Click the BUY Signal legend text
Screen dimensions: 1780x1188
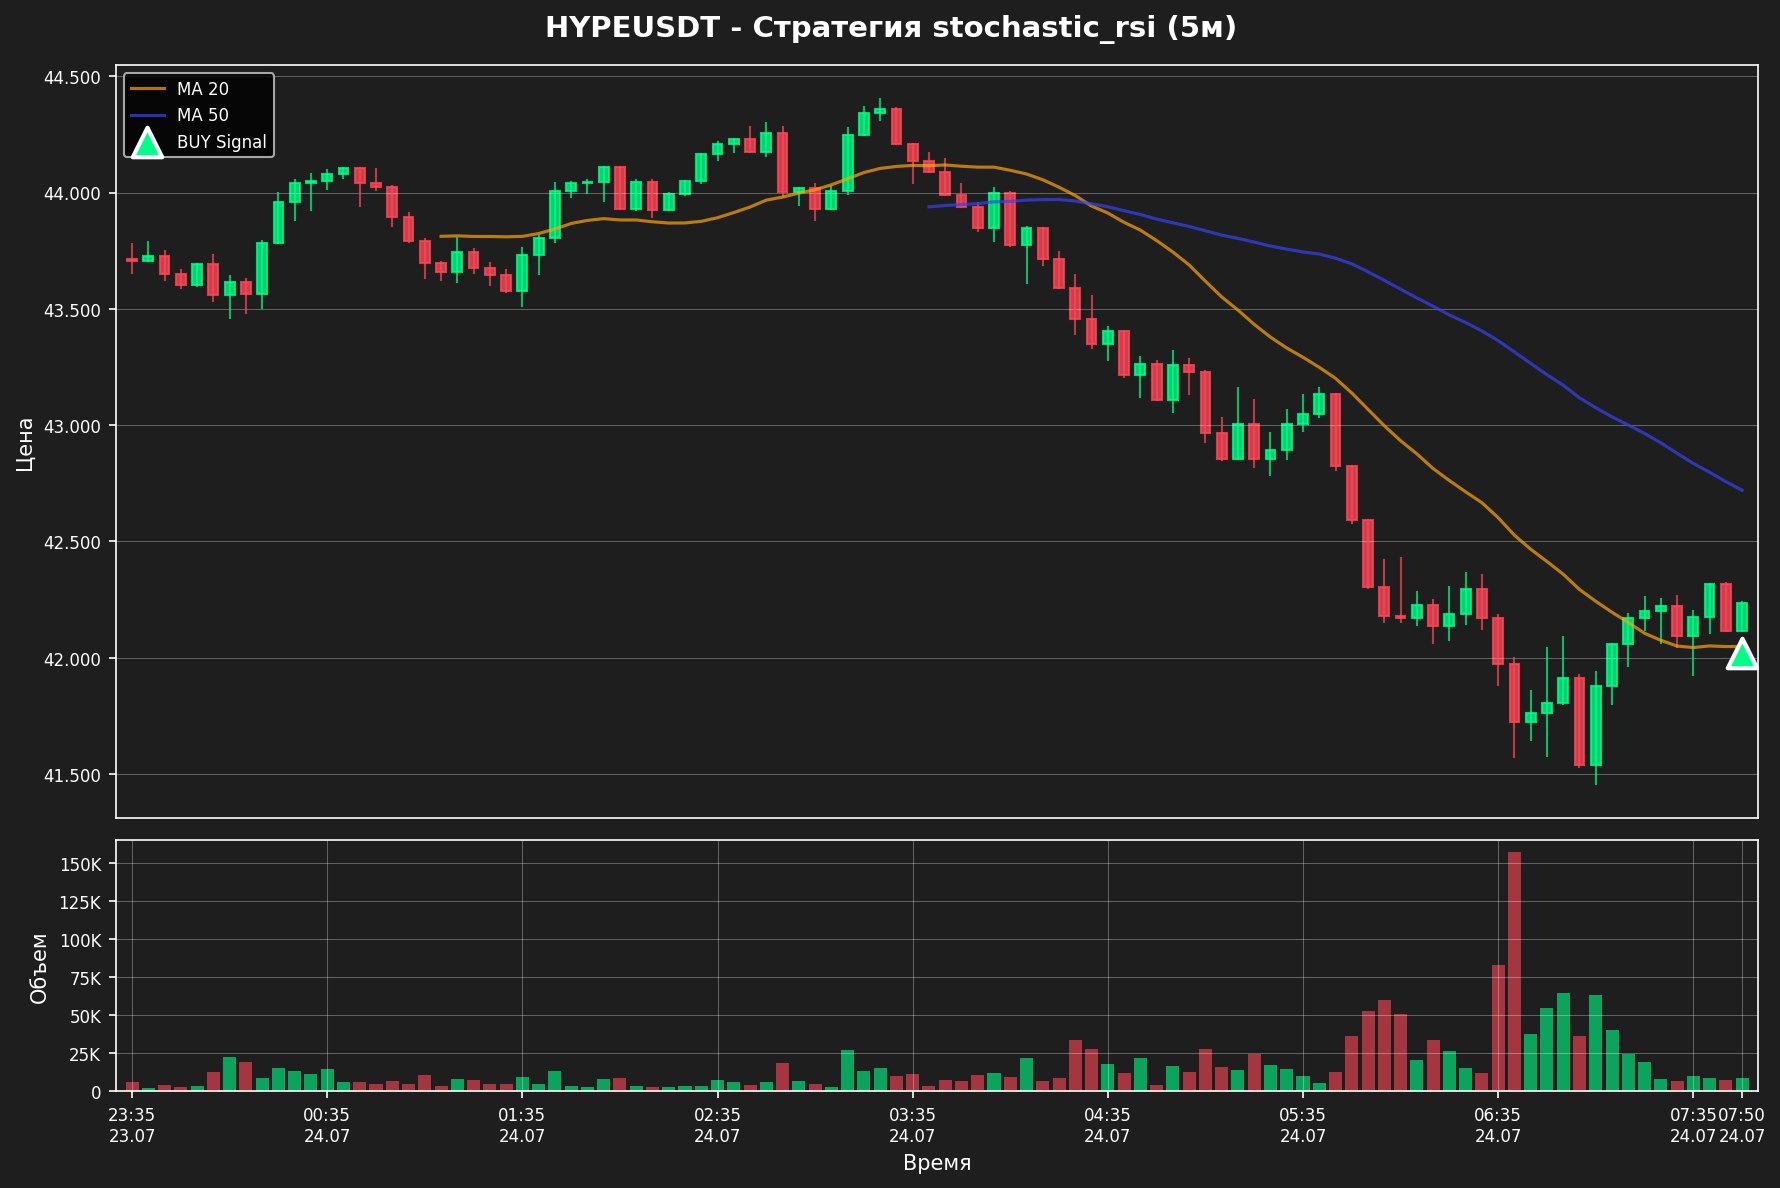(x=222, y=142)
